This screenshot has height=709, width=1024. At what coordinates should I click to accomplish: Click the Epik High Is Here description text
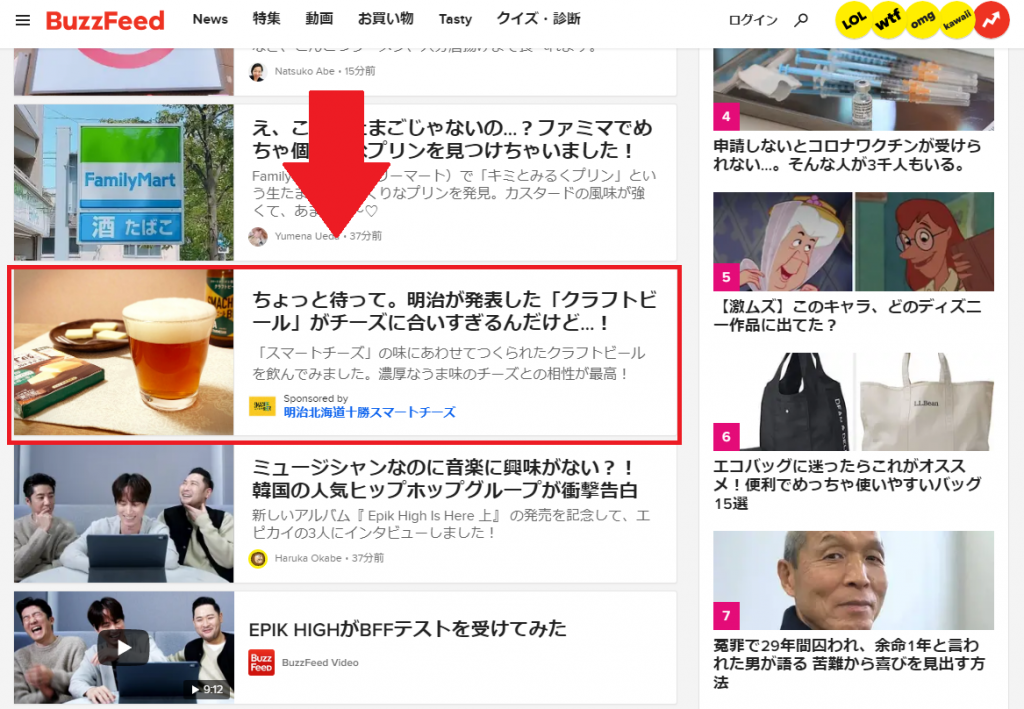click(451, 524)
